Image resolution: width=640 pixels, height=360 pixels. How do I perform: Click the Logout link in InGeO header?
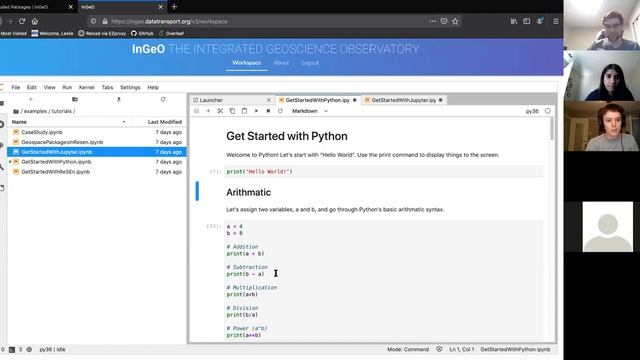[x=310, y=63]
